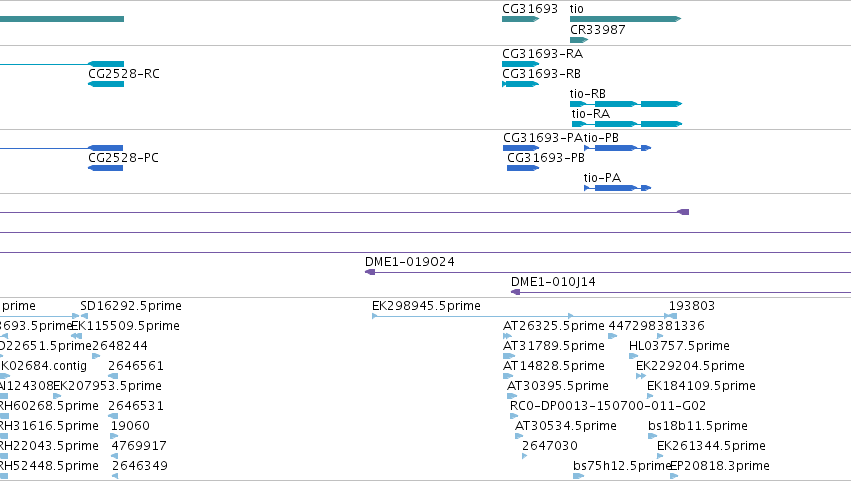The width and height of the screenshot is (851, 481).
Task: Click EST label EK298945.5prime
Action: (426, 306)
